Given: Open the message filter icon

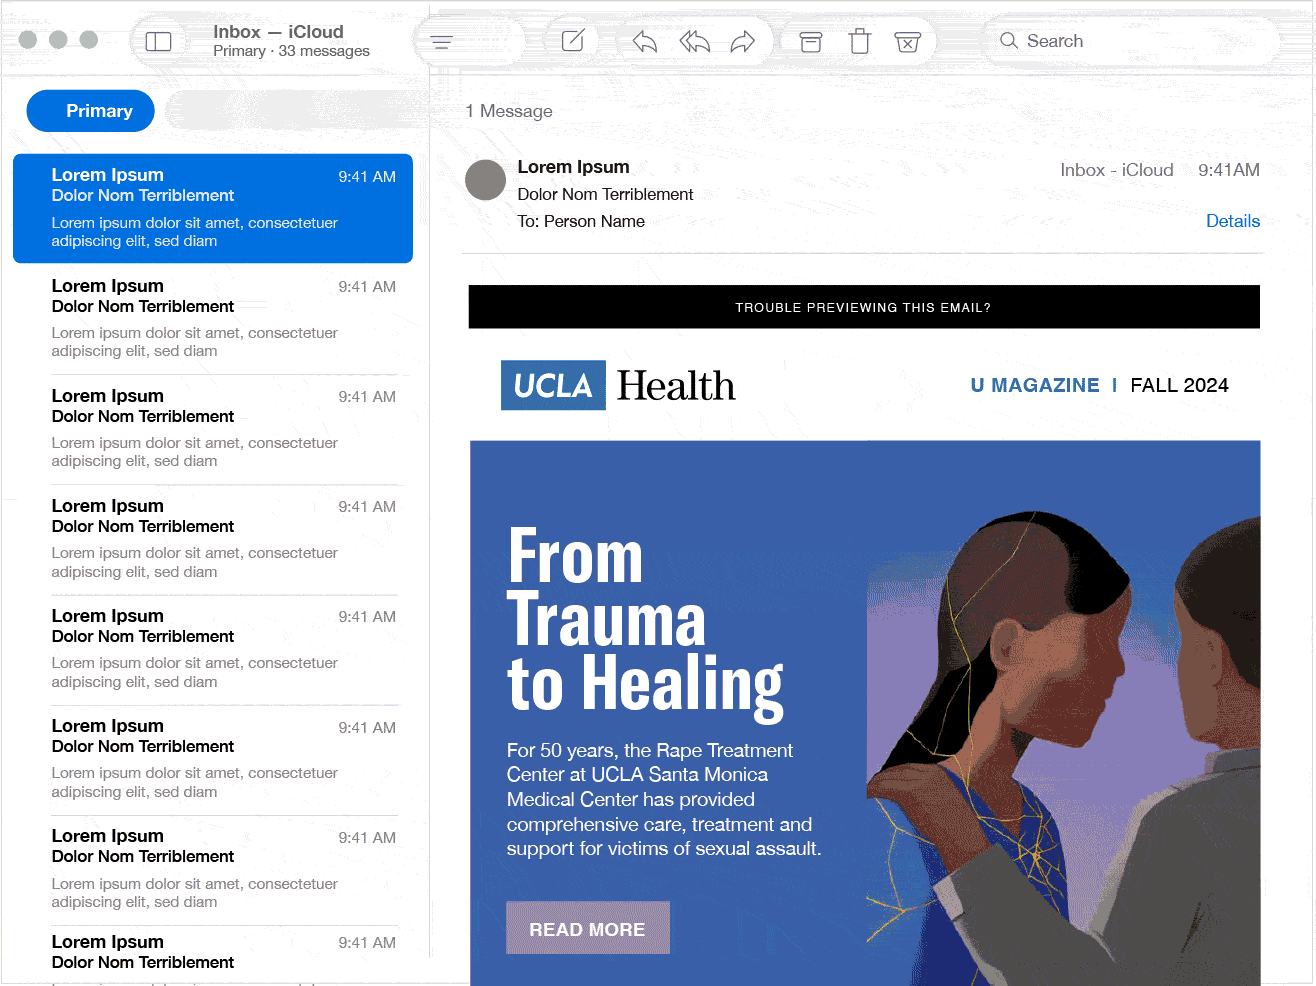Looking at the screenshot, I should pyautogui.click(x=440, y=40).
